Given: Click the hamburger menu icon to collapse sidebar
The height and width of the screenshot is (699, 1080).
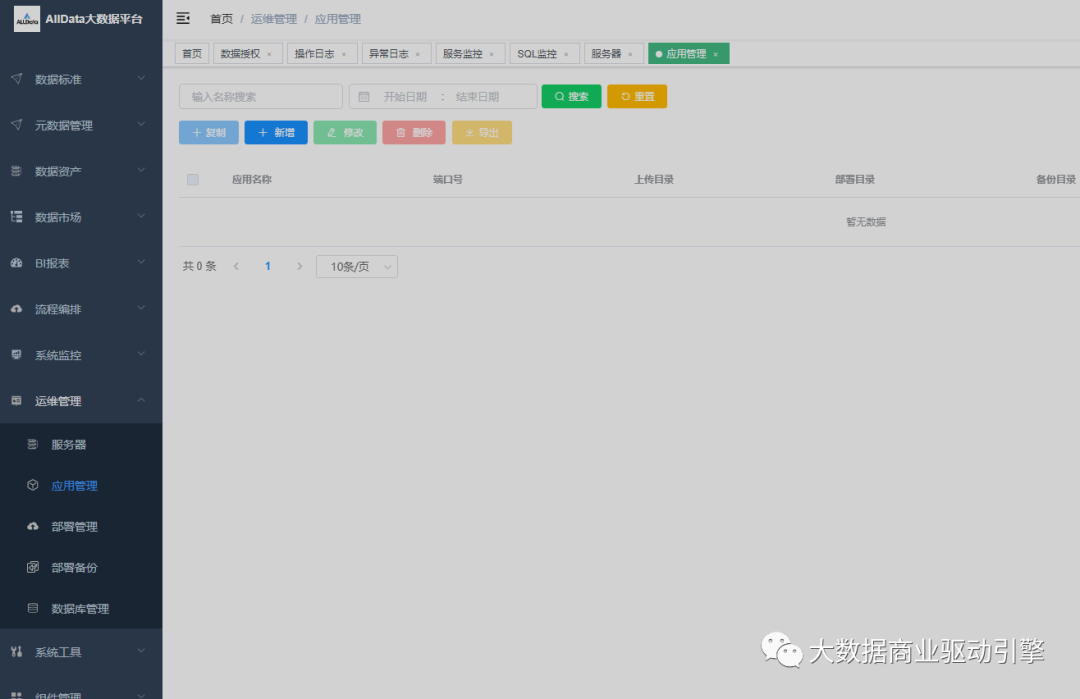Looking at the screenshot, I should (x=182, y=17).
